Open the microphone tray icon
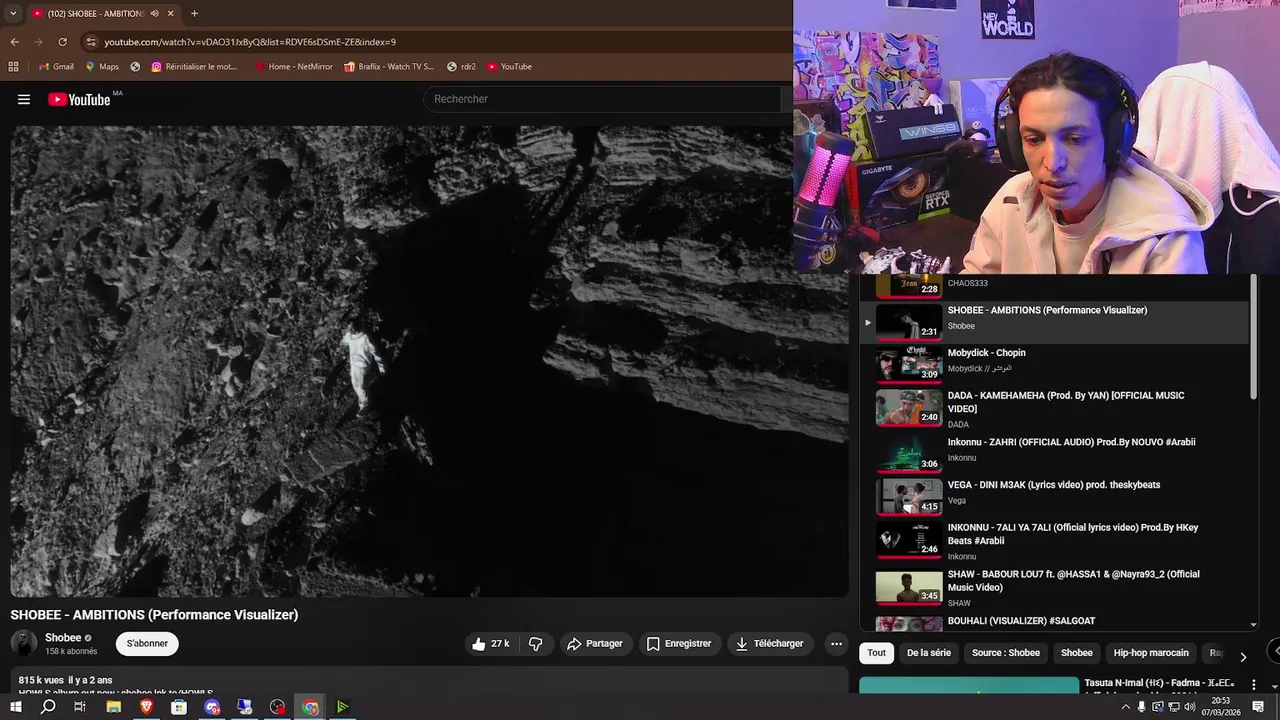Screen dimensions: 1280x720 point(1142,707)
